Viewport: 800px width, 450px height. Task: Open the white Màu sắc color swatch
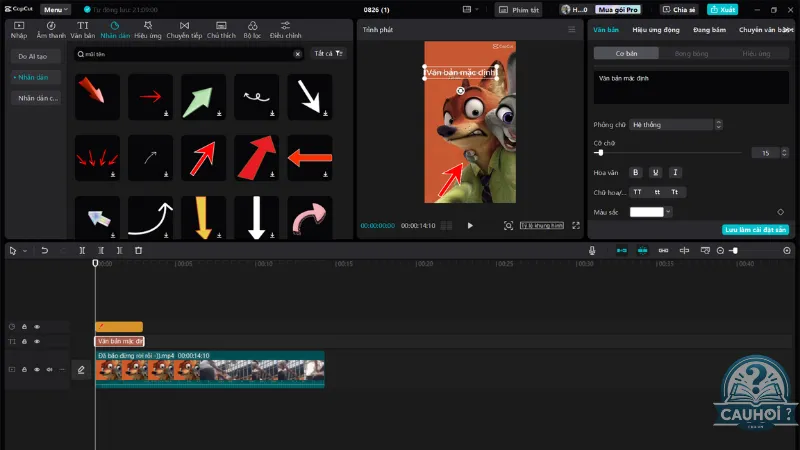(x=646, y=212)
